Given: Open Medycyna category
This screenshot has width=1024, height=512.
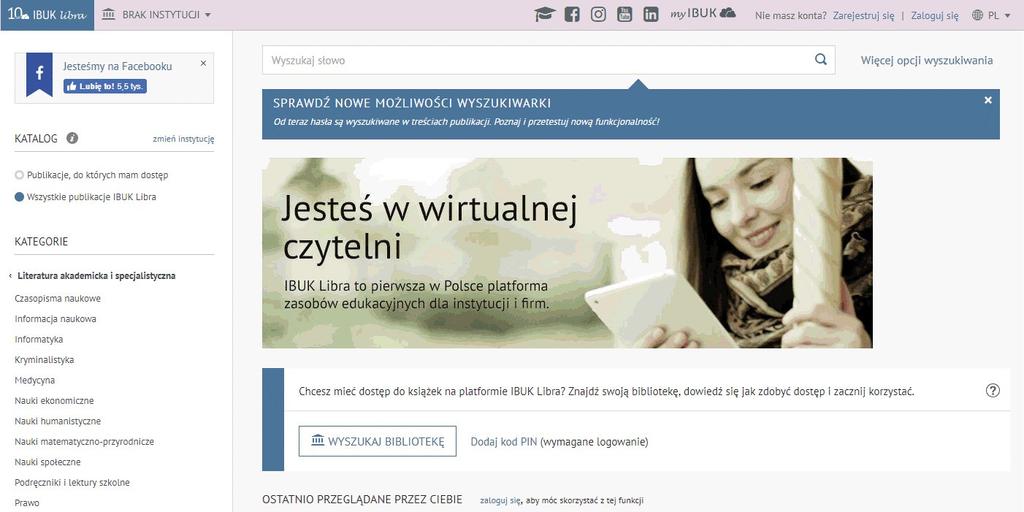Looking at the screenshot, I should [x=35, y=380].
